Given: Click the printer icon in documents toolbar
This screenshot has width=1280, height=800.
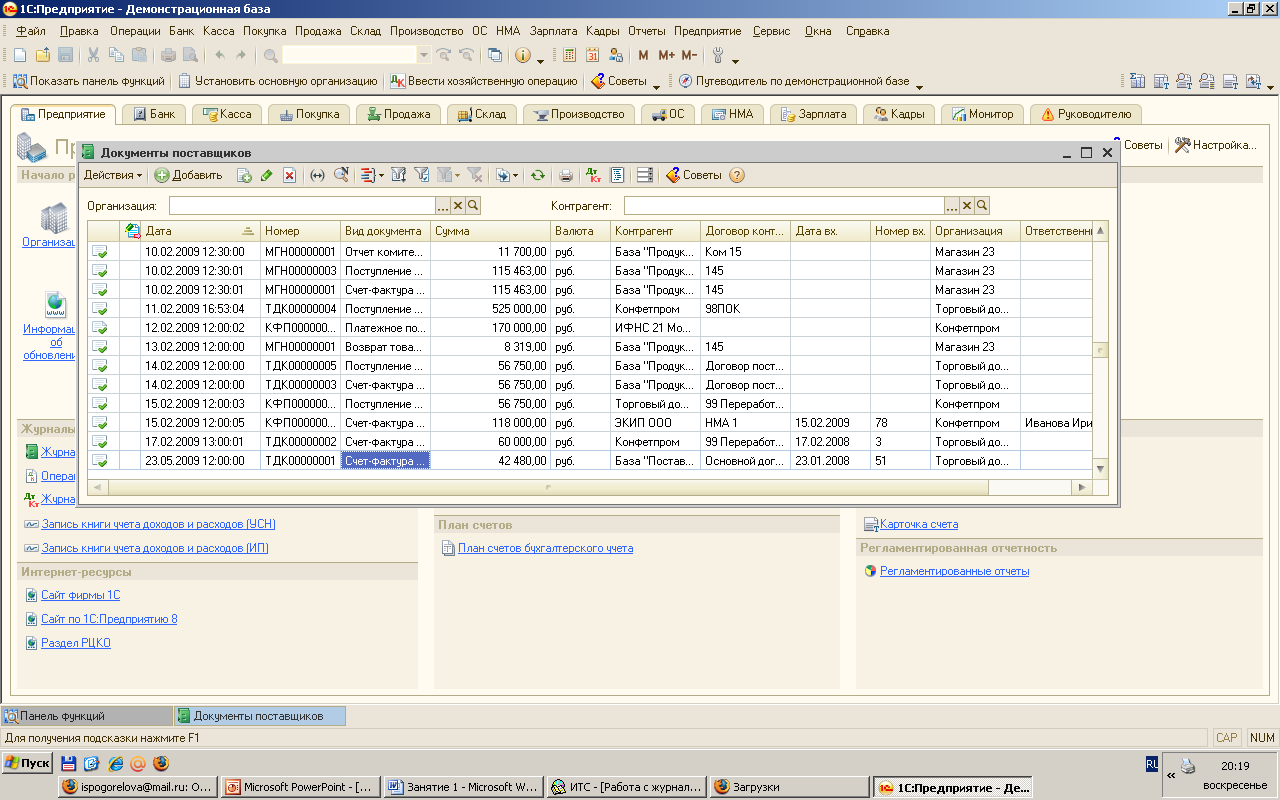Looking at the screenshot, I should tap(566, 175).
